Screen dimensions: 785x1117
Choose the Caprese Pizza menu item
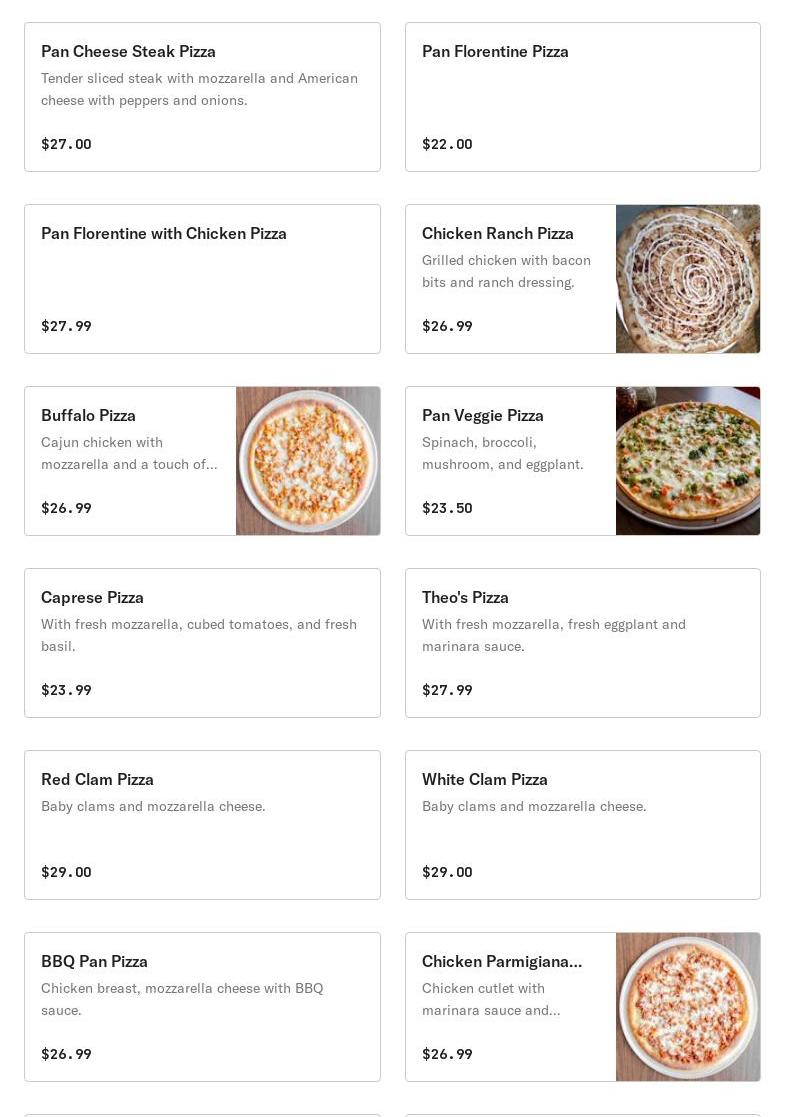pyautogui.click(x=202, y=643)
